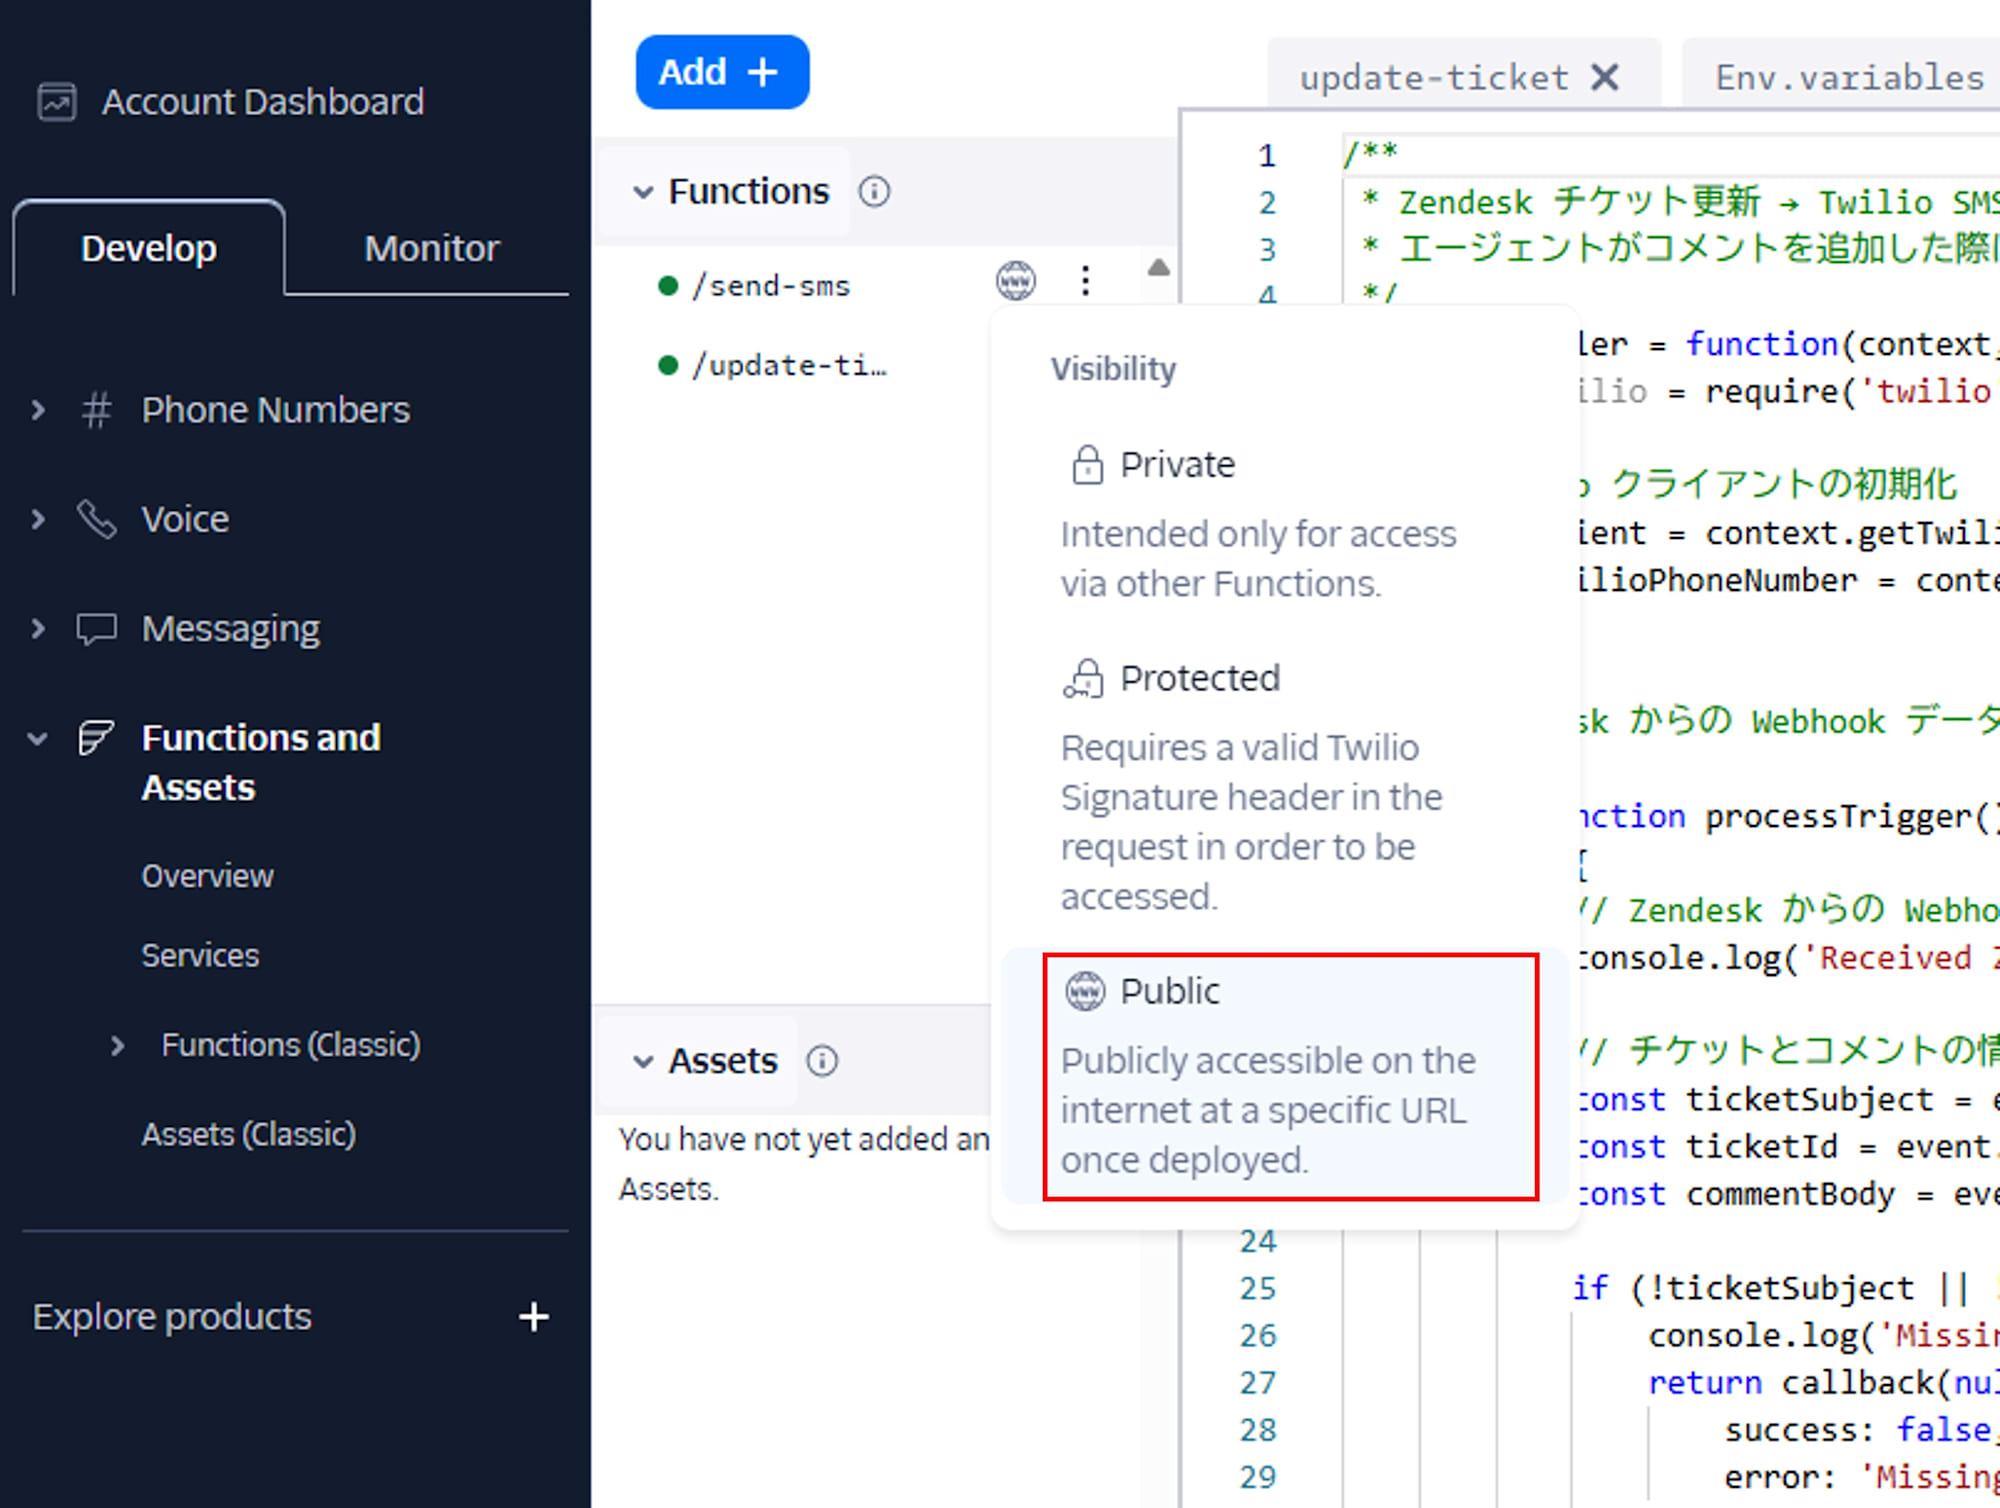This screenshot has height=1508, width=2000.
Task: Open the /update-ti… function
Action: tap(788, 365)
